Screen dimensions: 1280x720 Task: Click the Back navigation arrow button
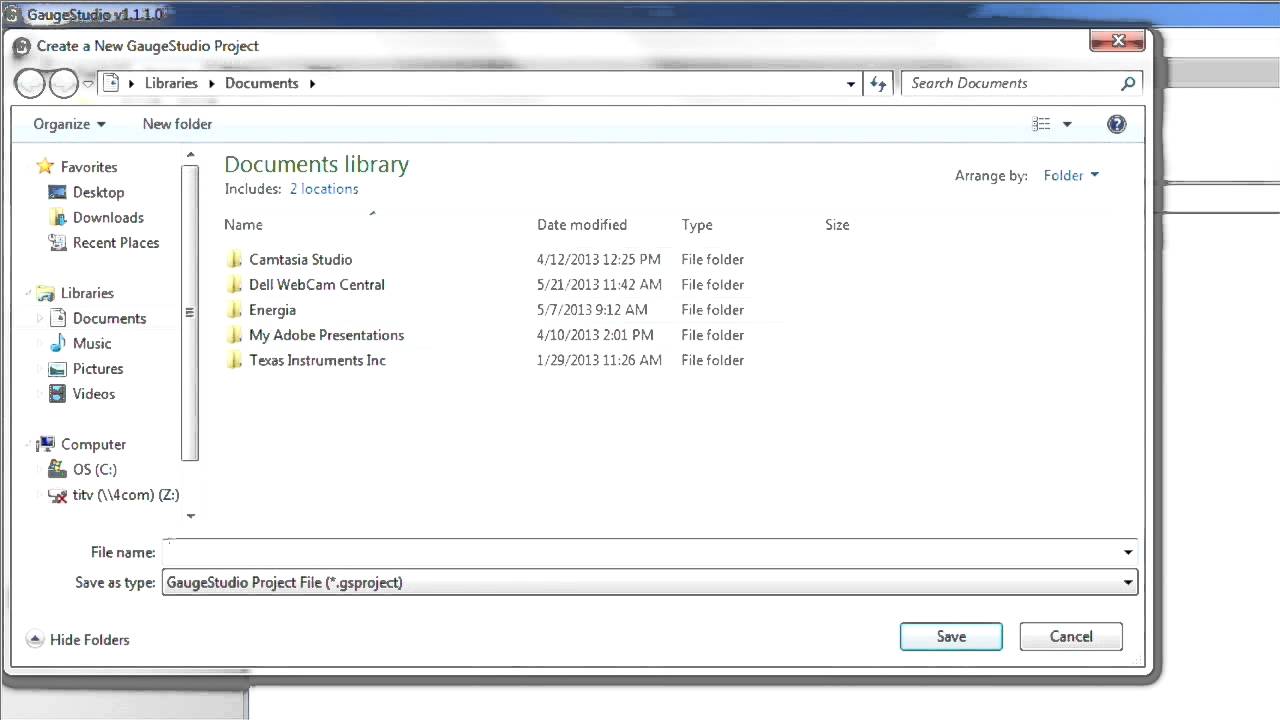pos(30,84)
